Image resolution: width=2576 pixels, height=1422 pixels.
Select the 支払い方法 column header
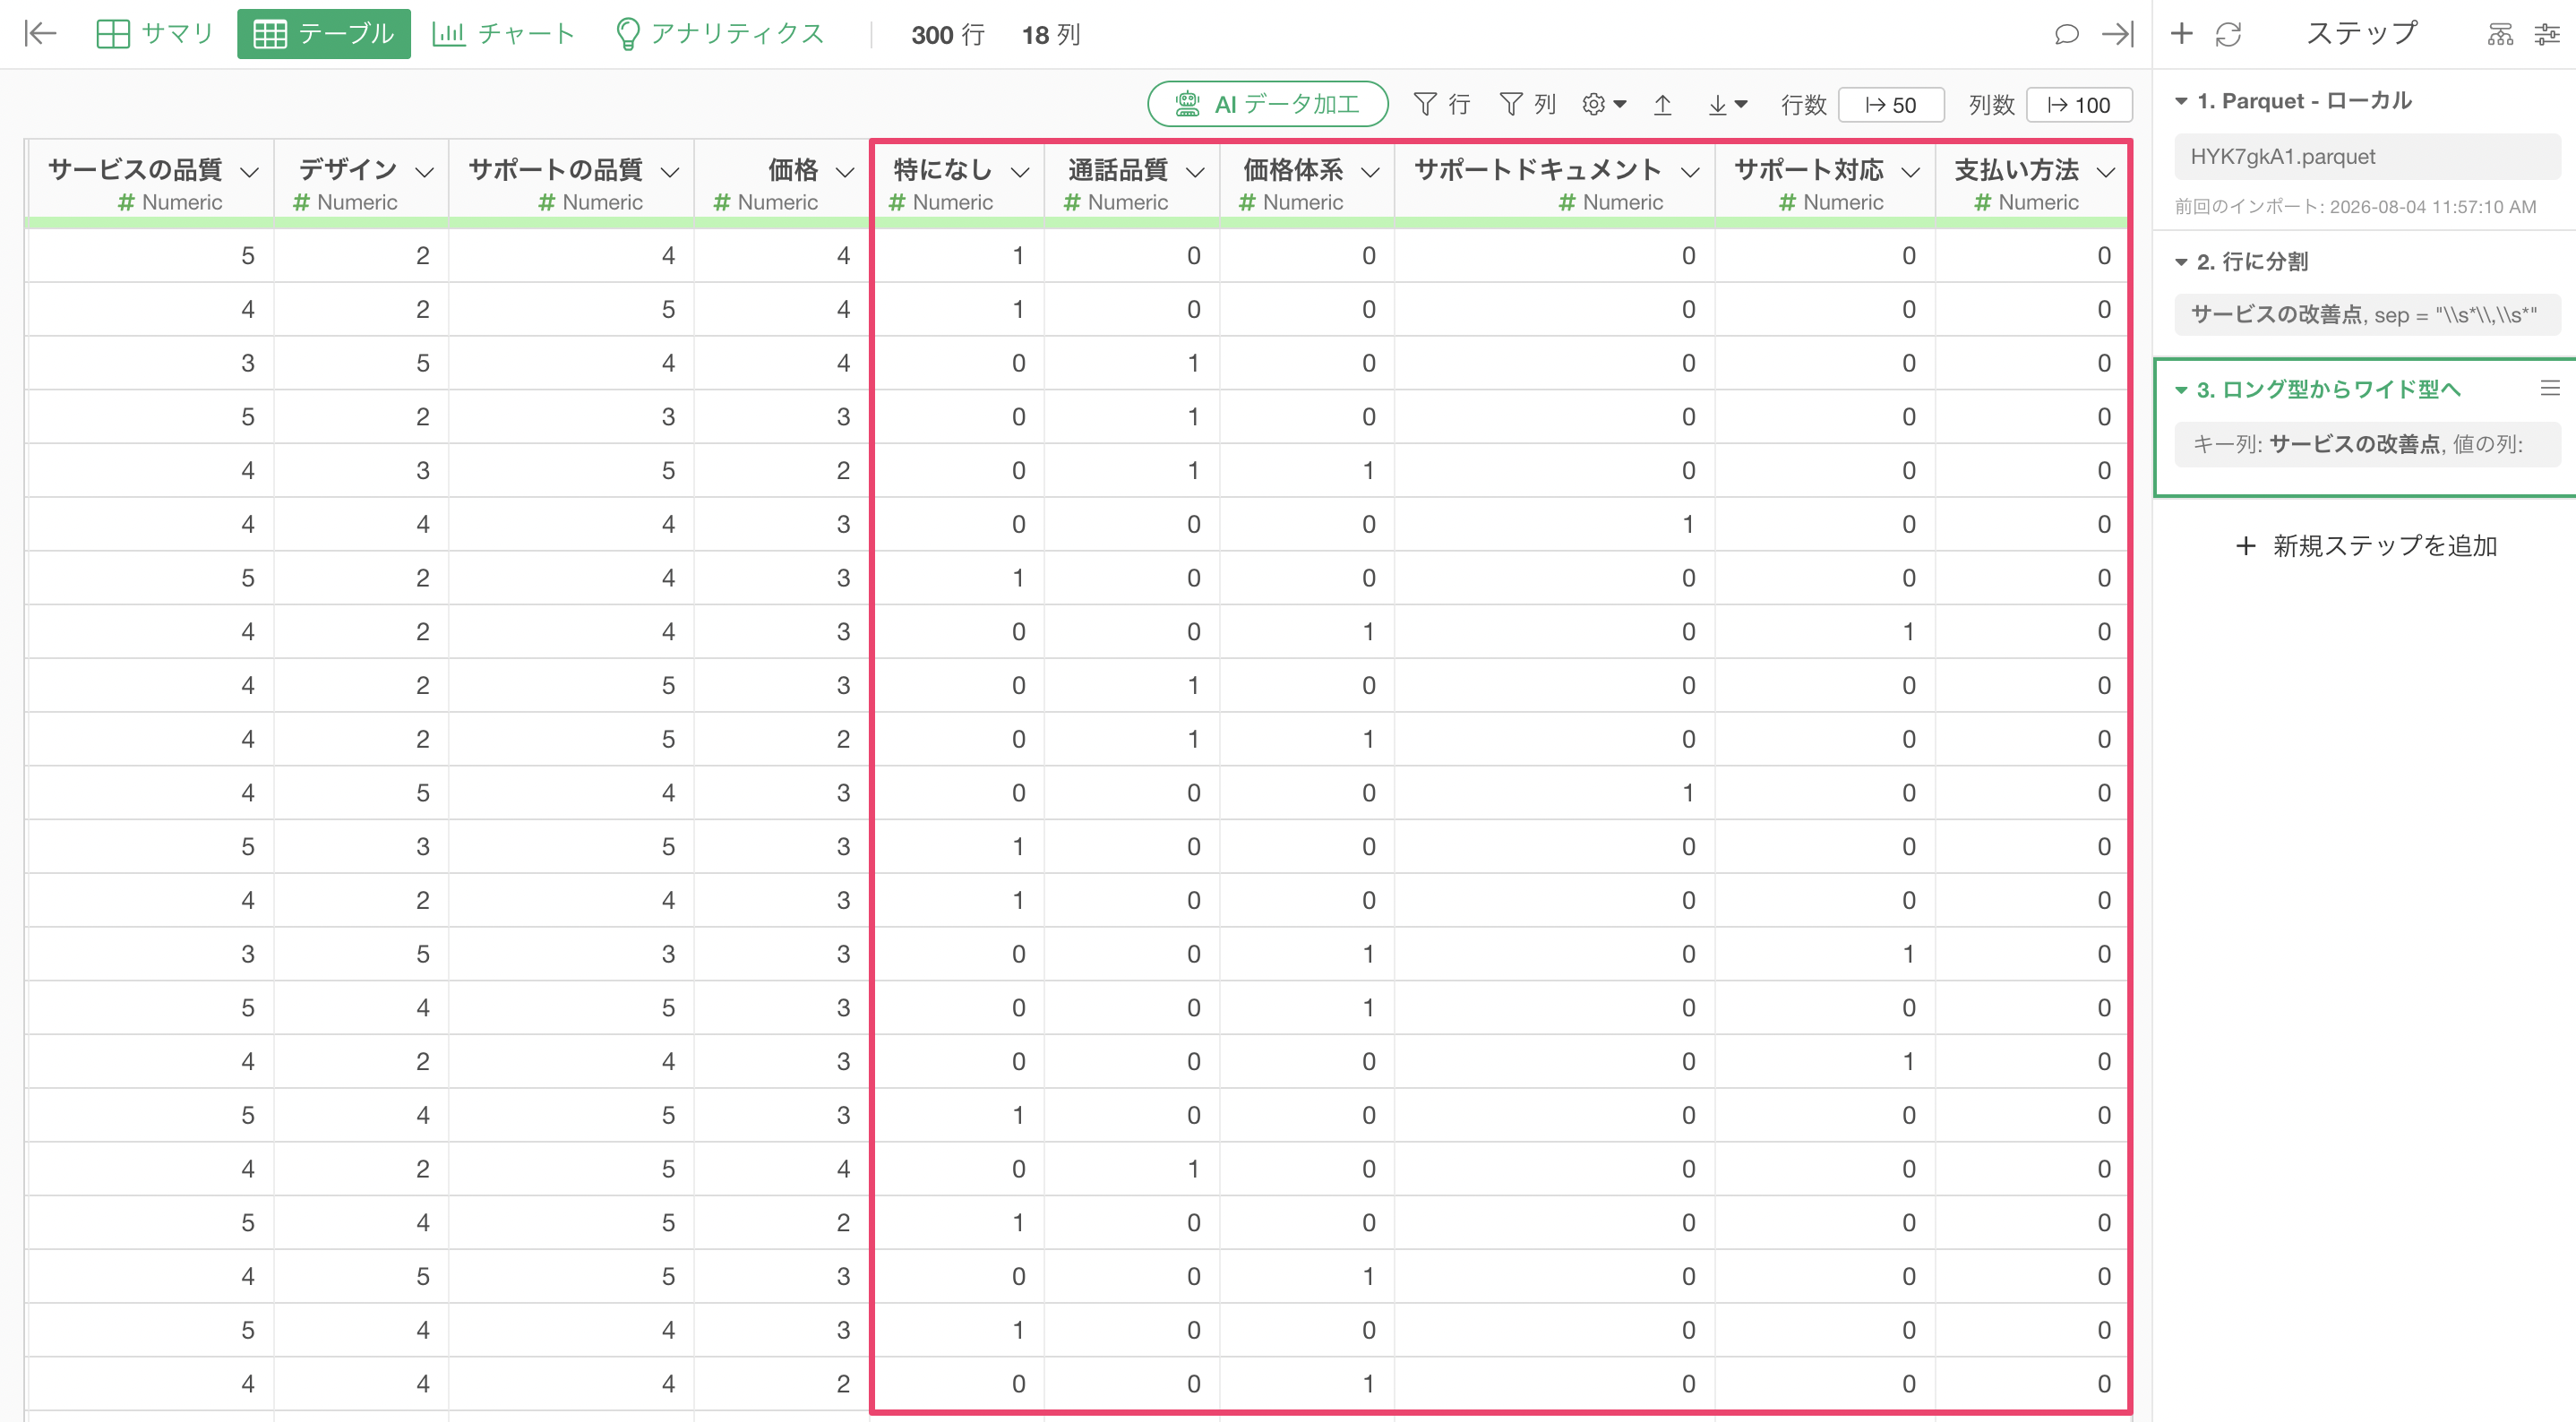pyautogui.click(x=2016, y=170)
